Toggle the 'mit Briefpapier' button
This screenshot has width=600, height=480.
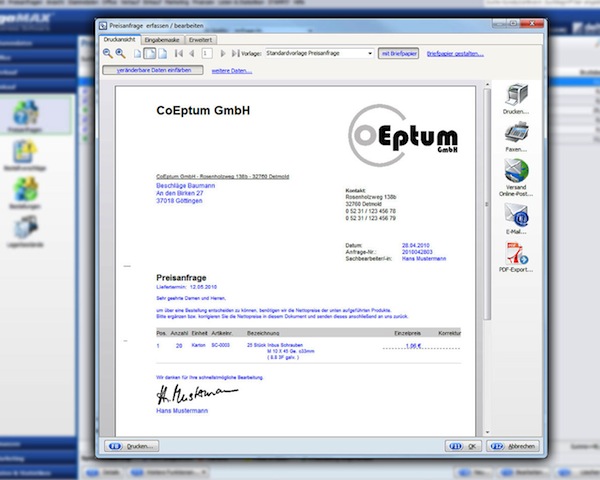point(399,54)
